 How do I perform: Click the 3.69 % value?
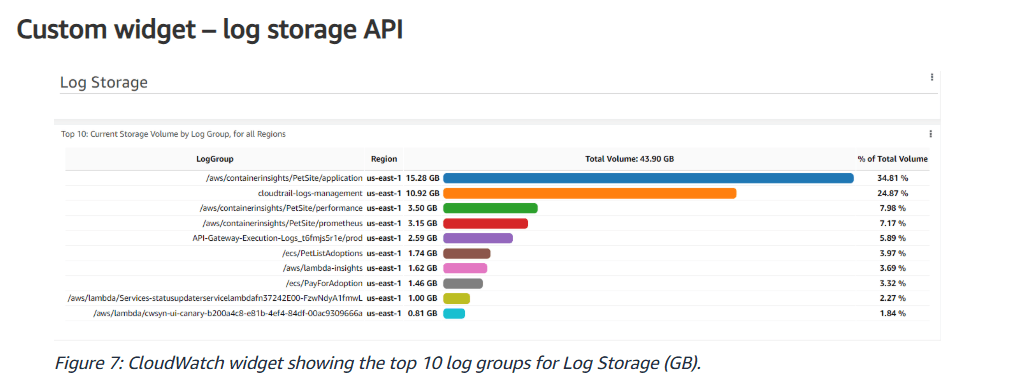point(893,268)
